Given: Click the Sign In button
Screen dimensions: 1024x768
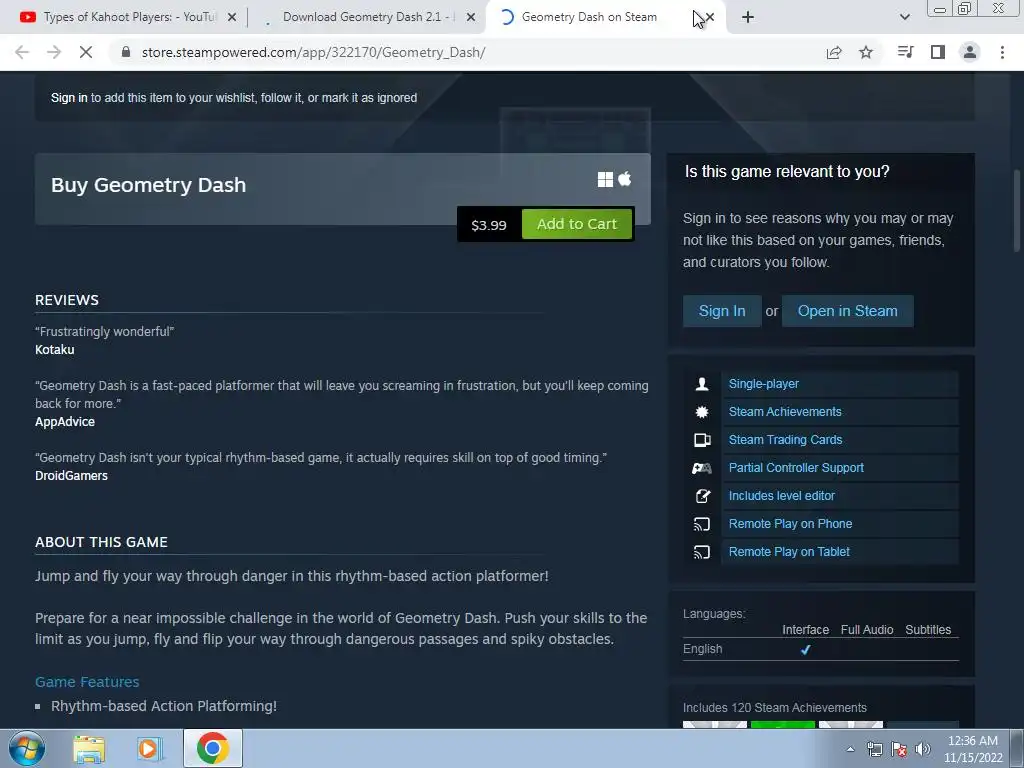Looking at the screenshot, I should [722, 311].
